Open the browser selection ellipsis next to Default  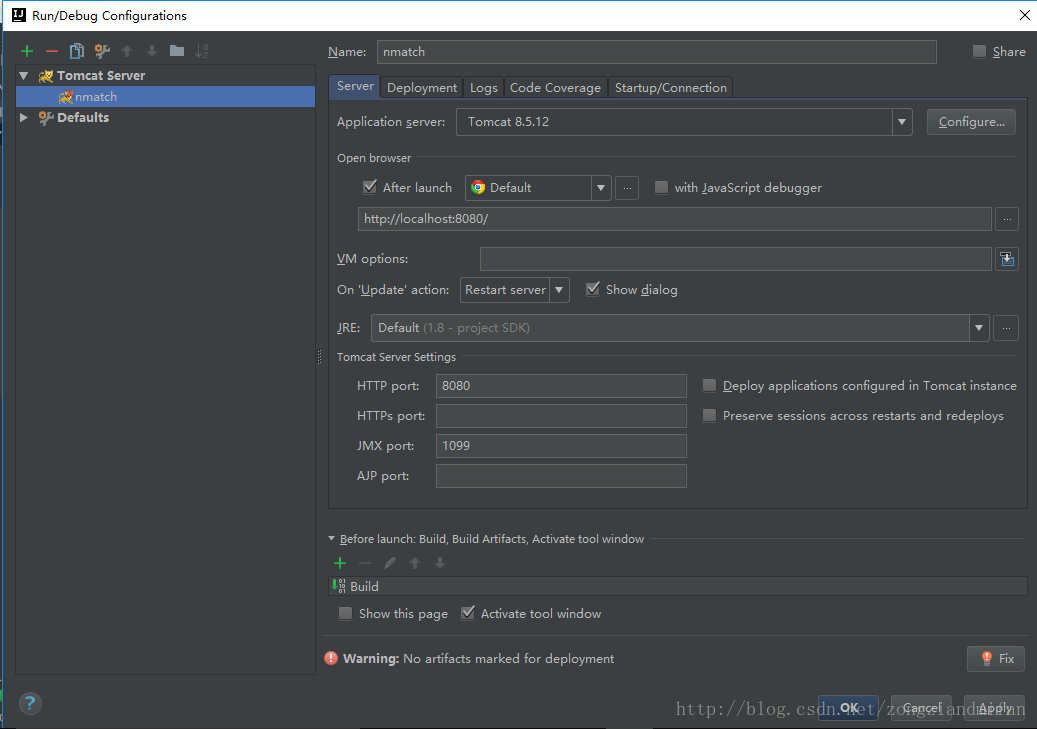[x=627, y=188]
